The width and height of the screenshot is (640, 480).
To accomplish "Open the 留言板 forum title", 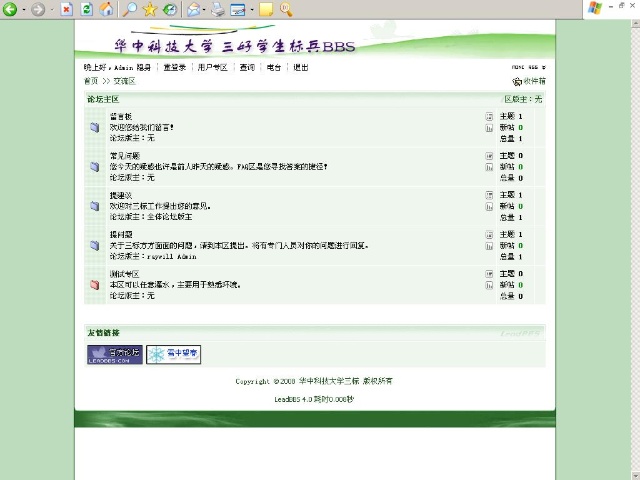I will coord(121,116).
